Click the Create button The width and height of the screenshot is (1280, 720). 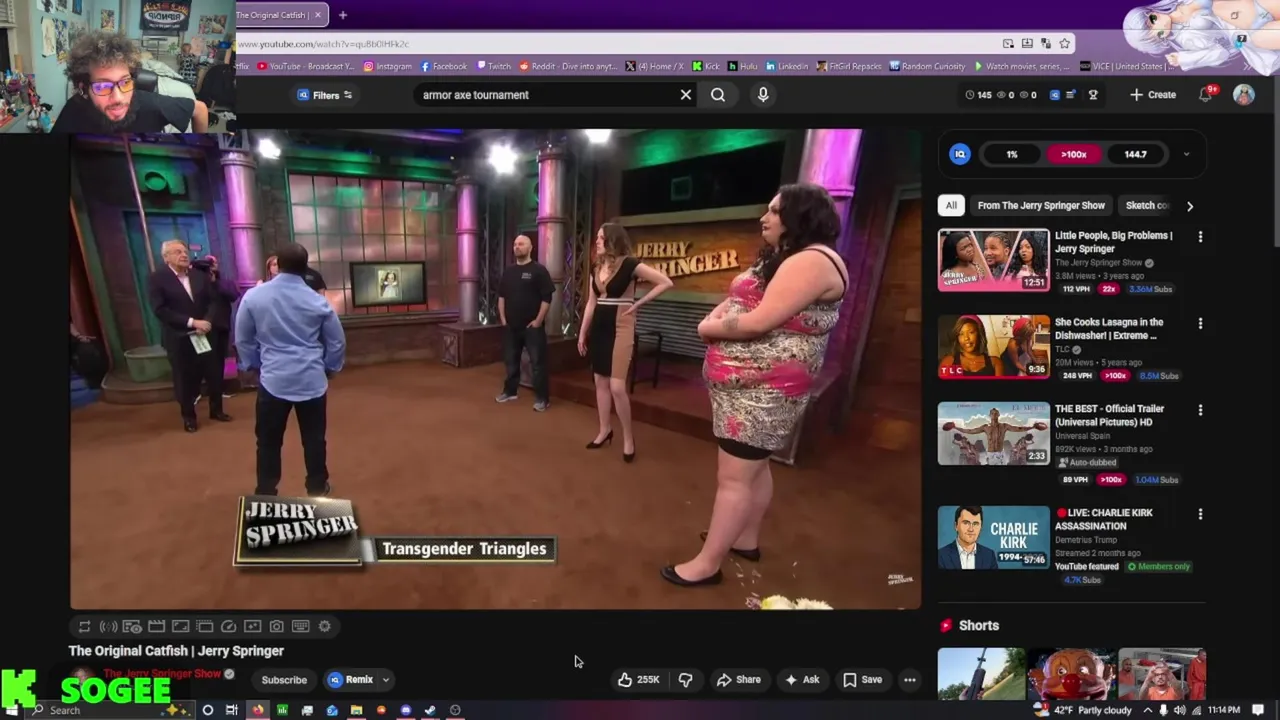[1153, 95]
